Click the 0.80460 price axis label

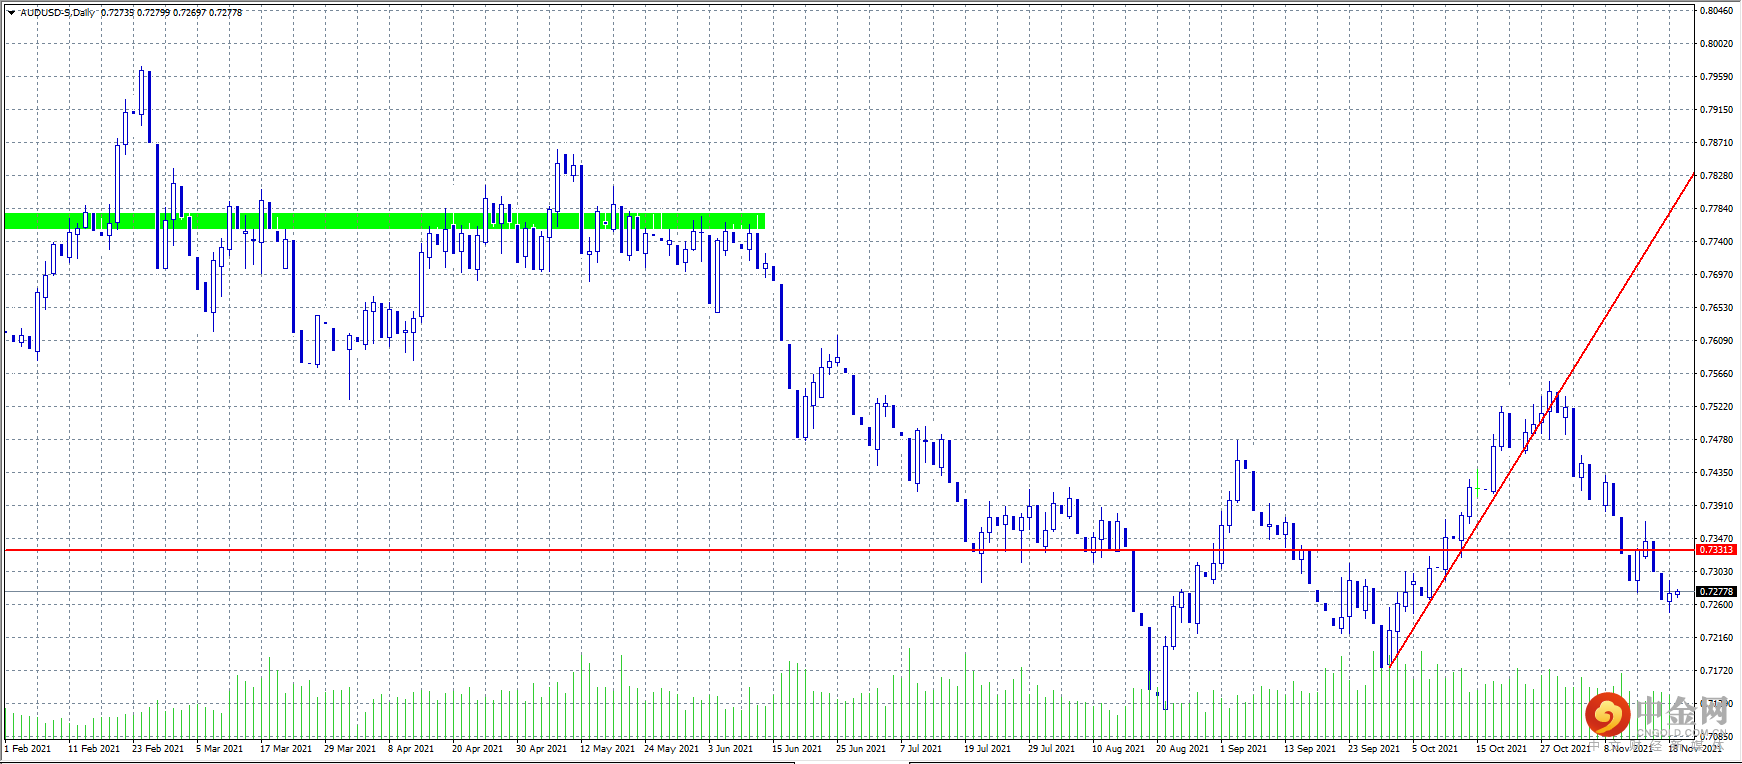point(1717,11)
